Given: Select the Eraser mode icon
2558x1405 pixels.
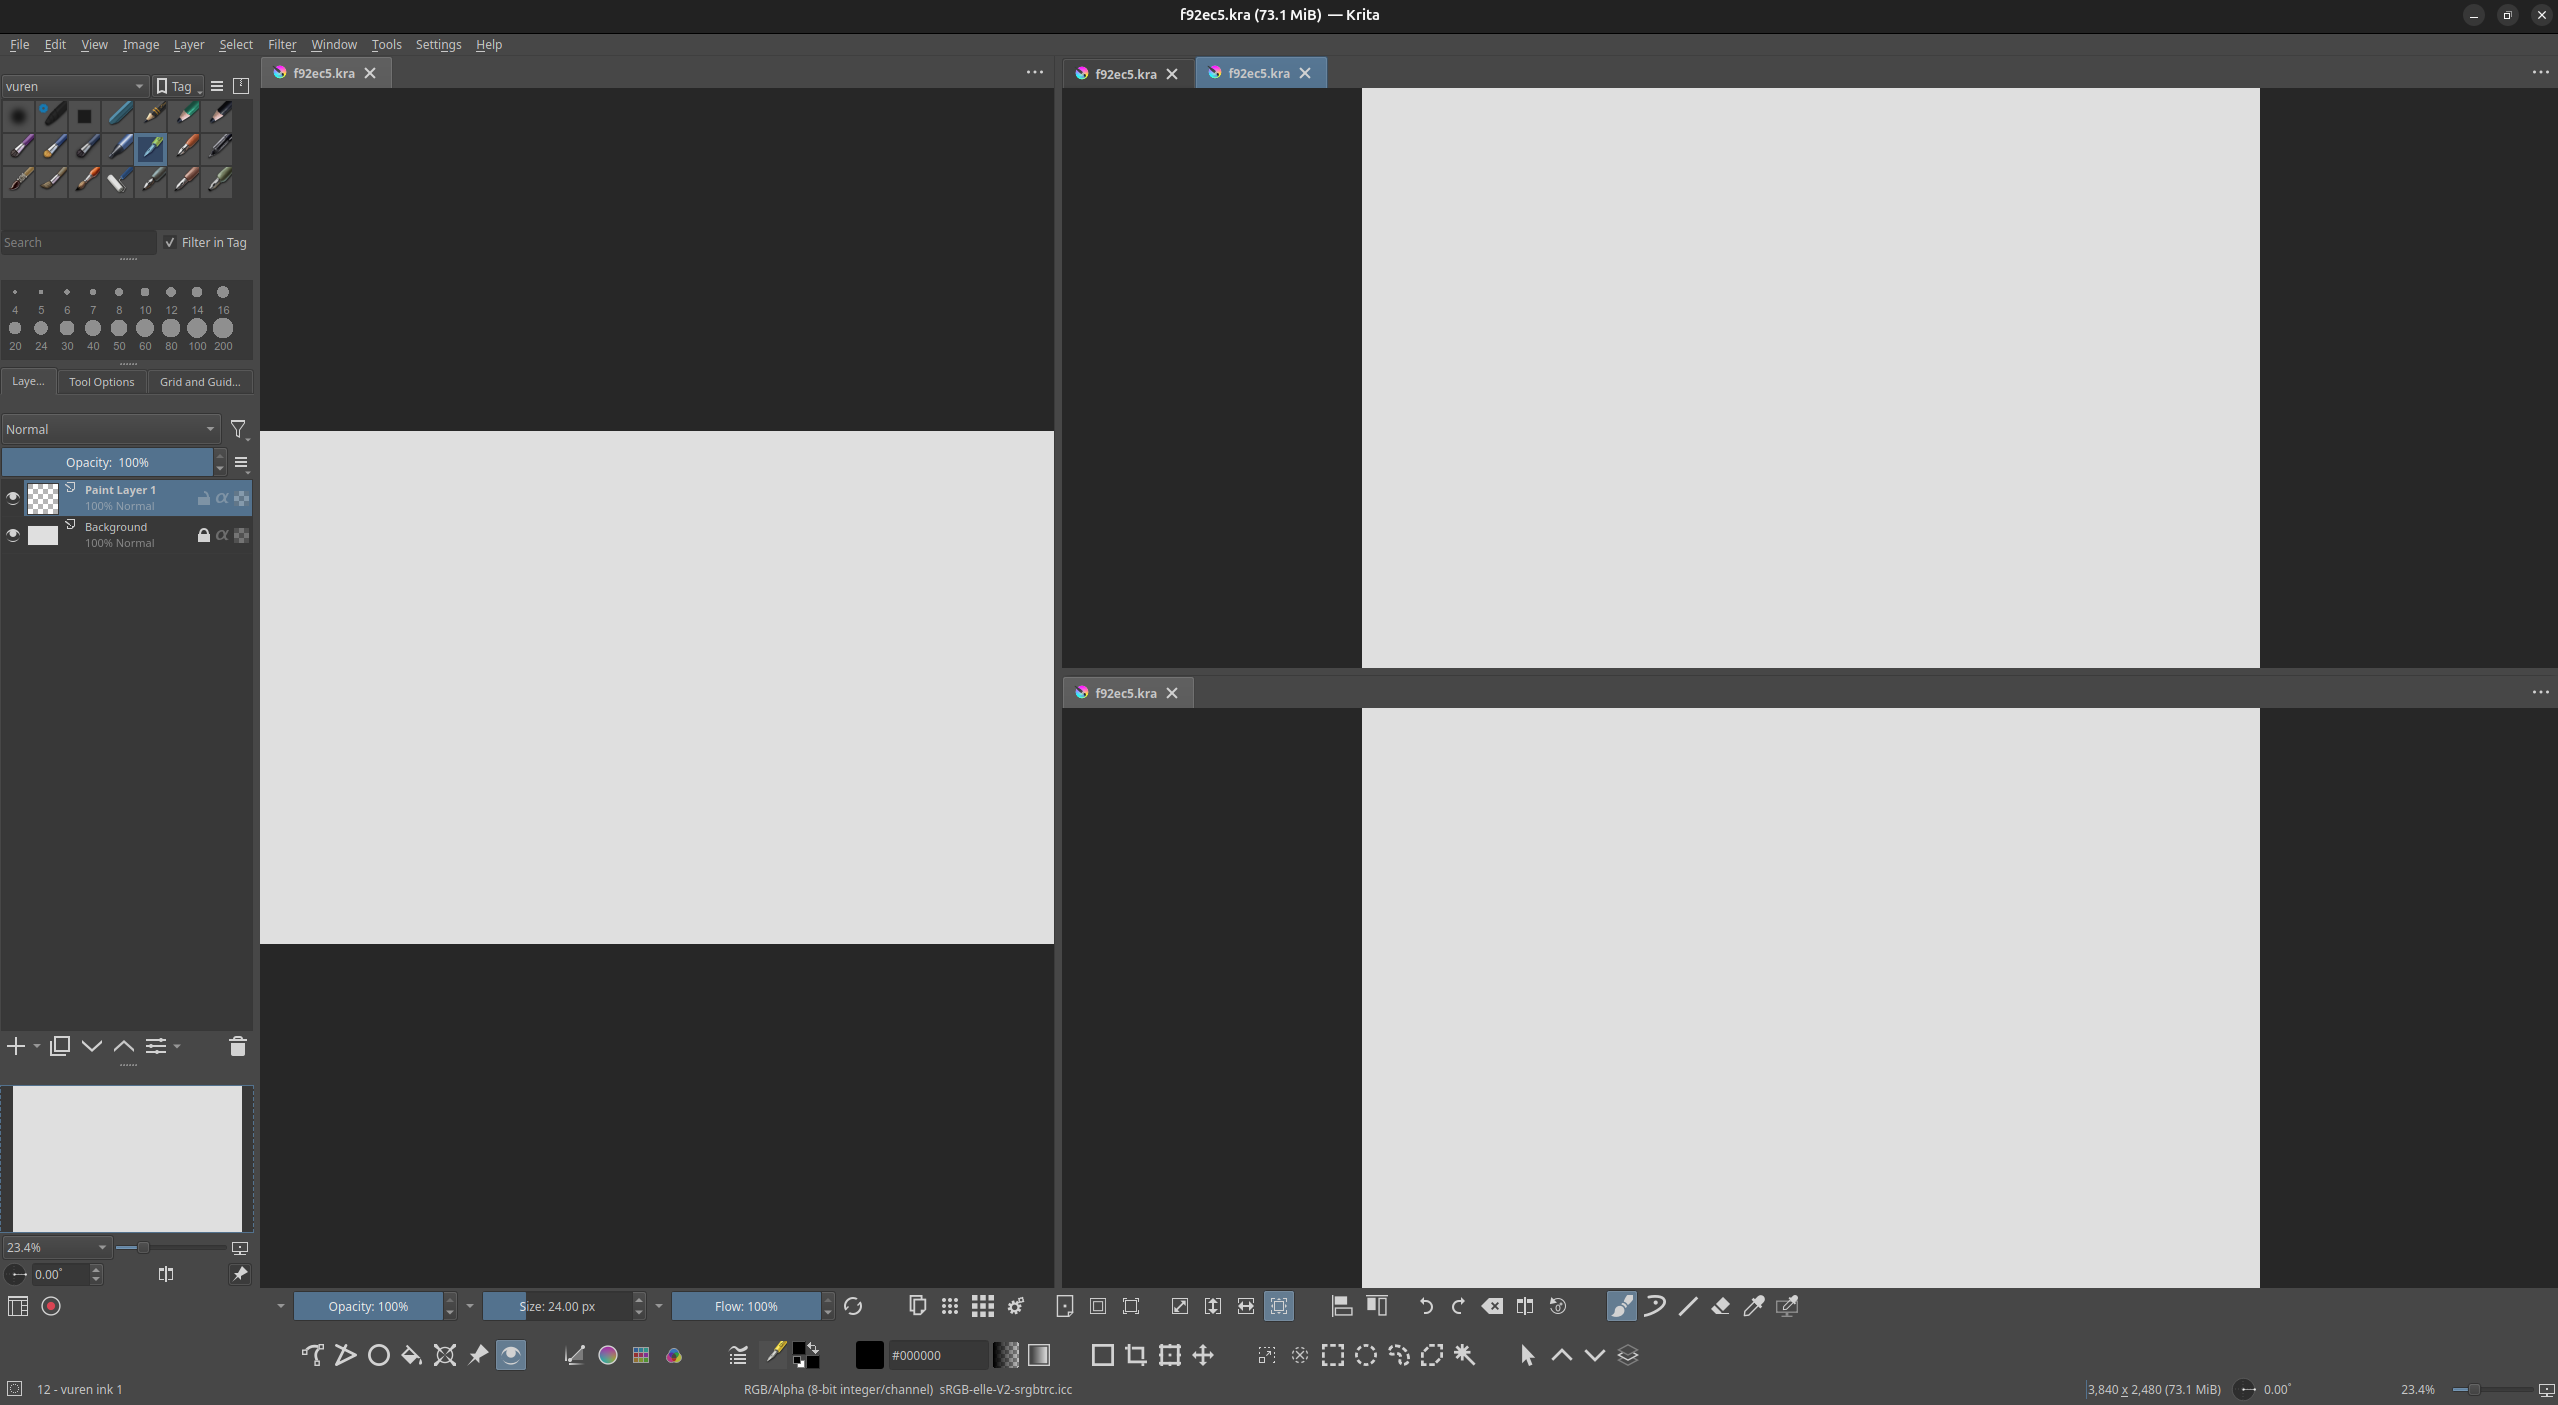Looking at the screenshot, I should point(1721,1306).
